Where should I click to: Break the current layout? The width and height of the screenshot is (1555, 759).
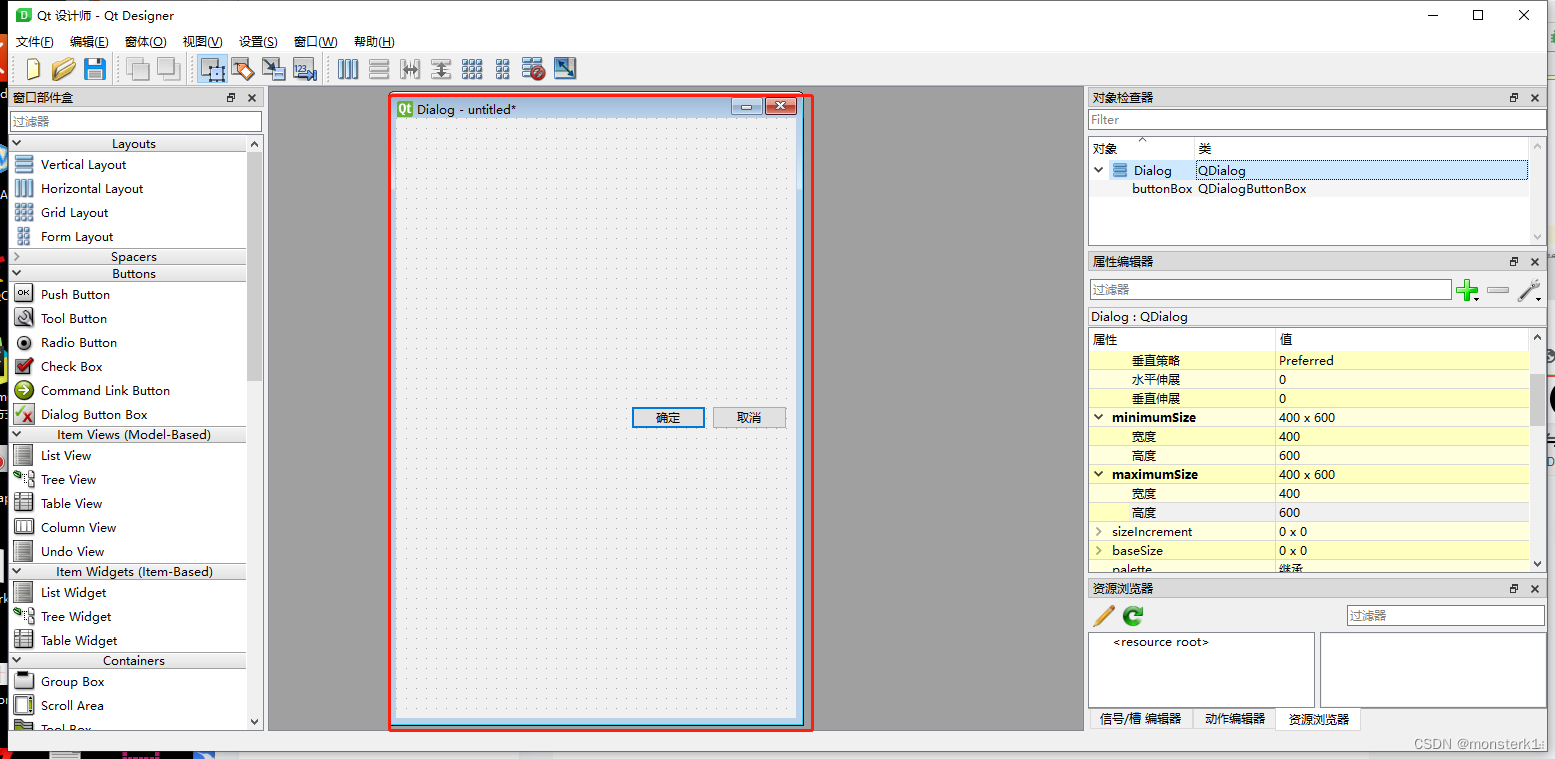click(x=533, y=69)
